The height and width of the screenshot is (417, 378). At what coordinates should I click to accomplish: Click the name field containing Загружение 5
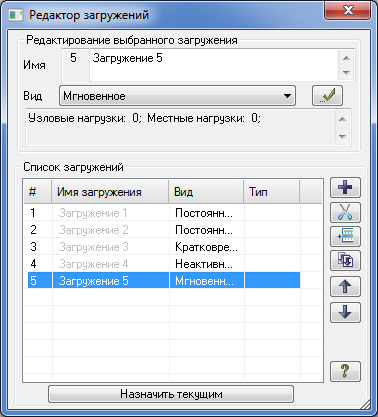point(214,65)
